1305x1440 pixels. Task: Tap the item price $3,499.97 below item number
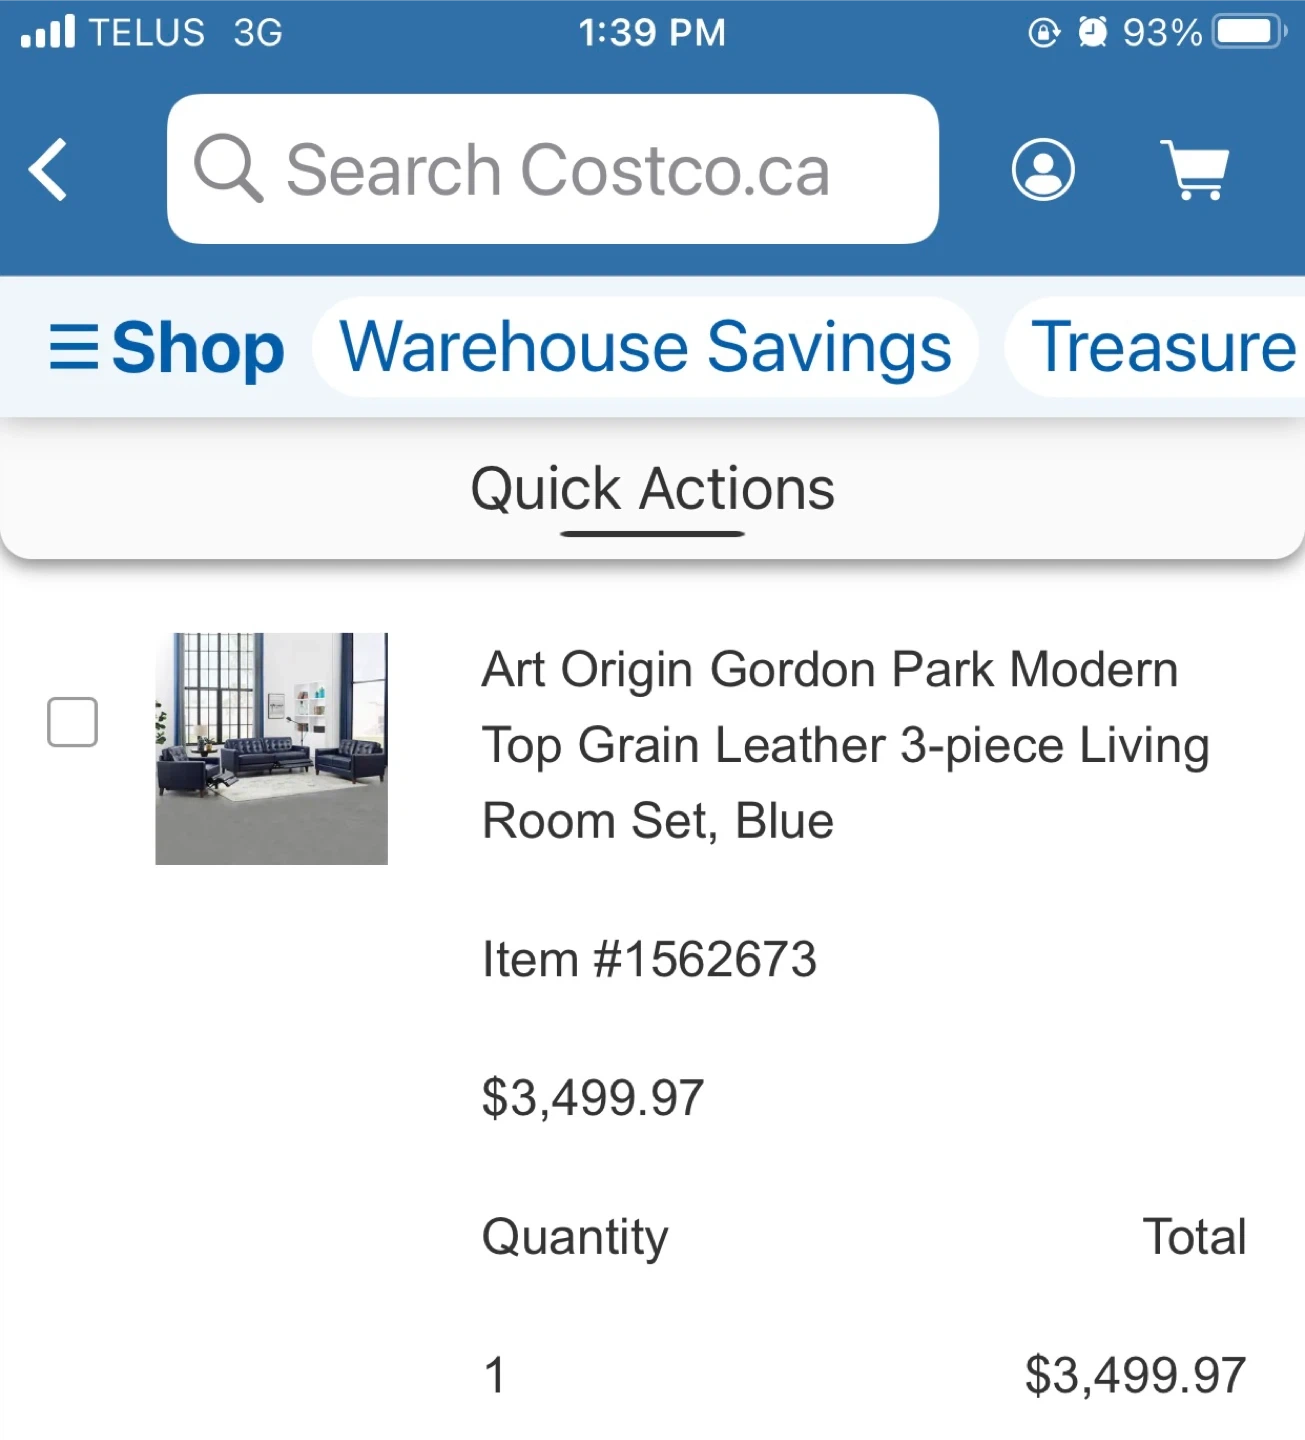tap(593, 1097)
